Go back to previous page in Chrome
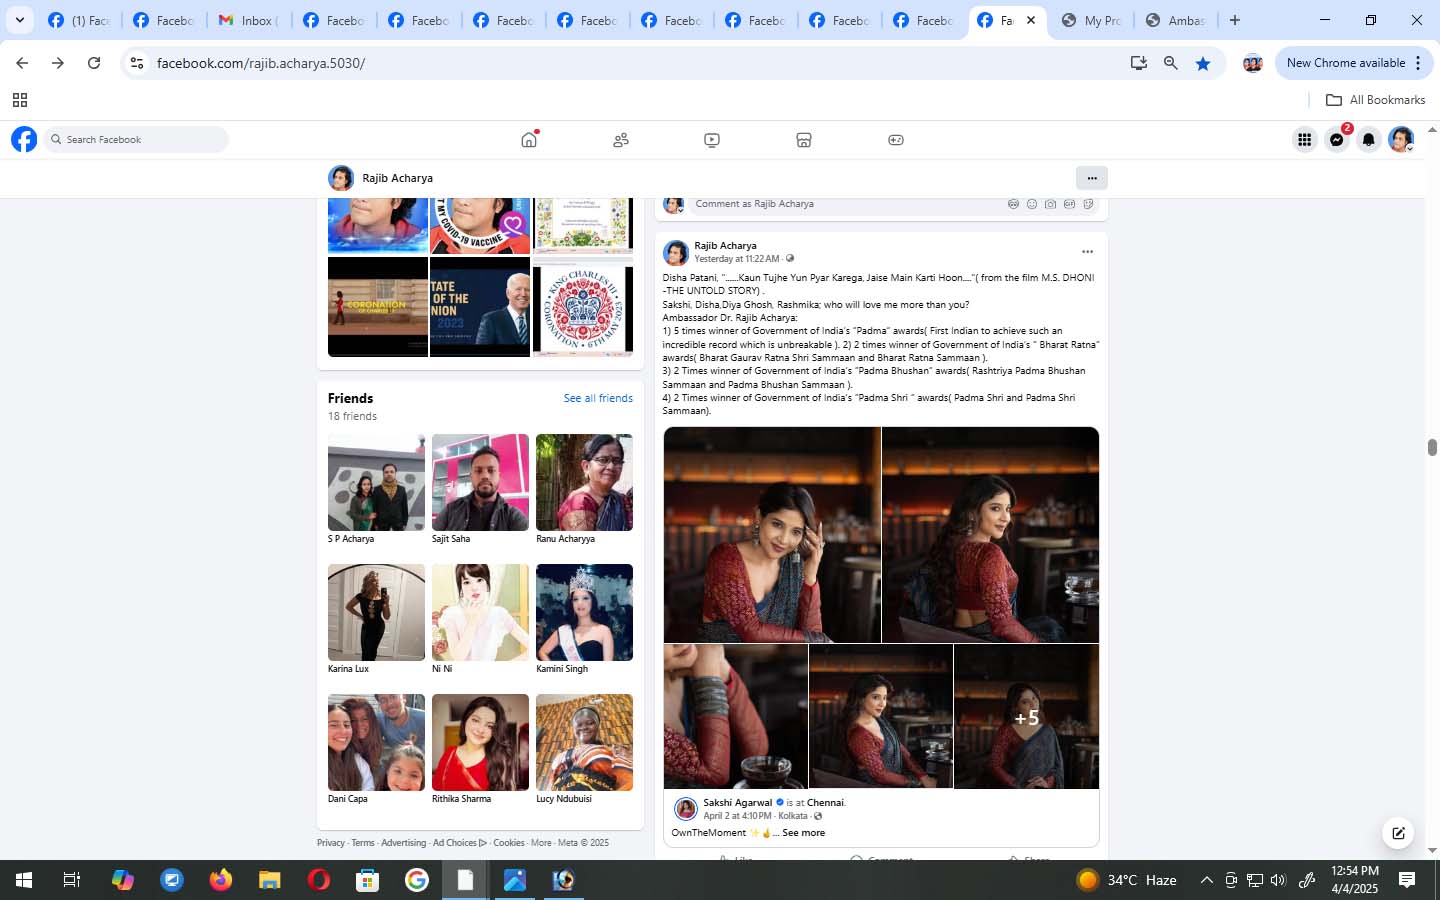The height and width of the screenshot is (900, 1440). point(22,63)
